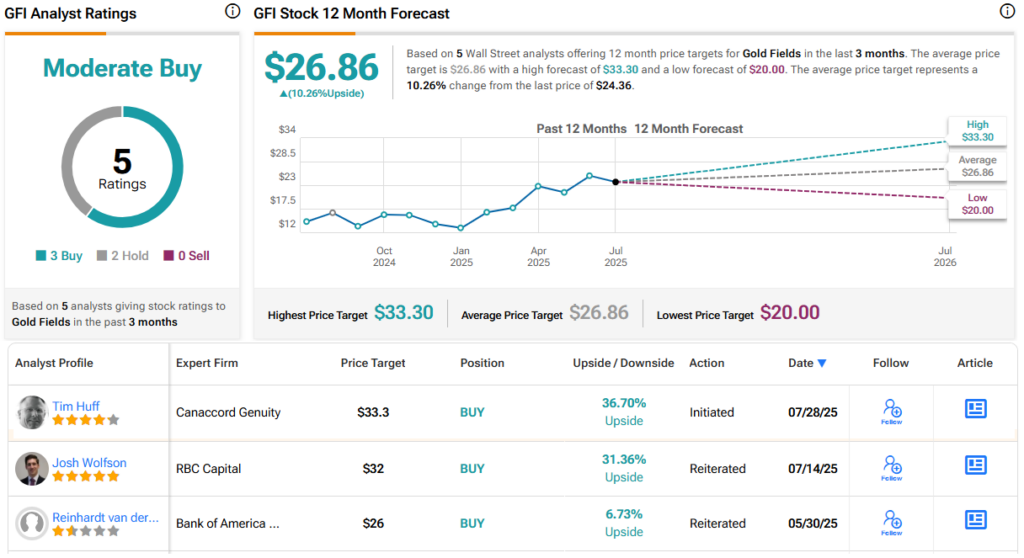Click the 5 Ratings donut chart

click(x=122, y=167)
